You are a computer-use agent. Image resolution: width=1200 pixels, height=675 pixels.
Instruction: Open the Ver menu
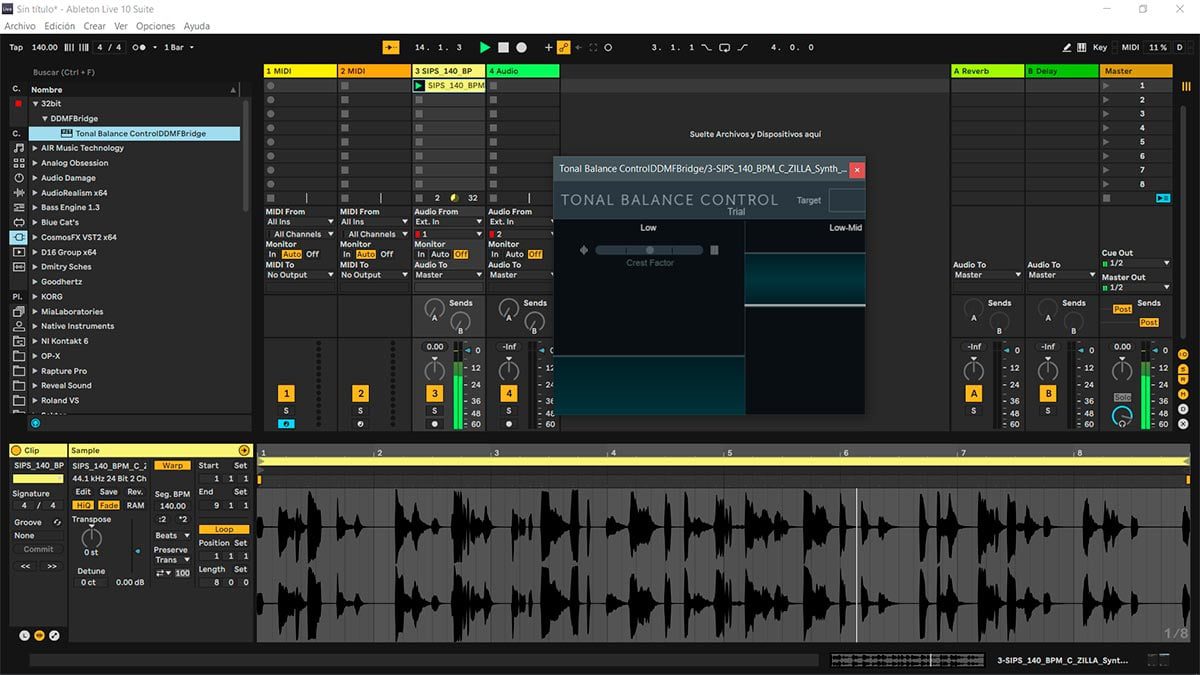[121, 26]
